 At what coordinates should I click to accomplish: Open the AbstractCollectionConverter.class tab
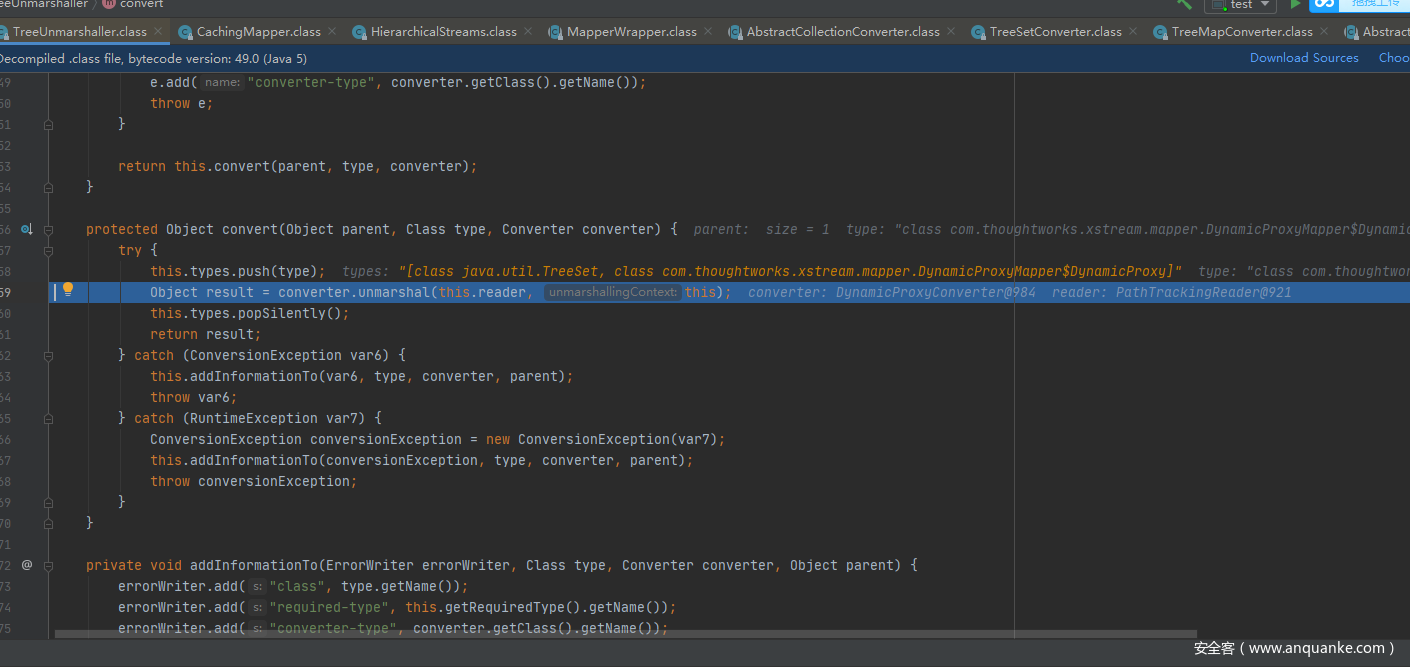842,32
